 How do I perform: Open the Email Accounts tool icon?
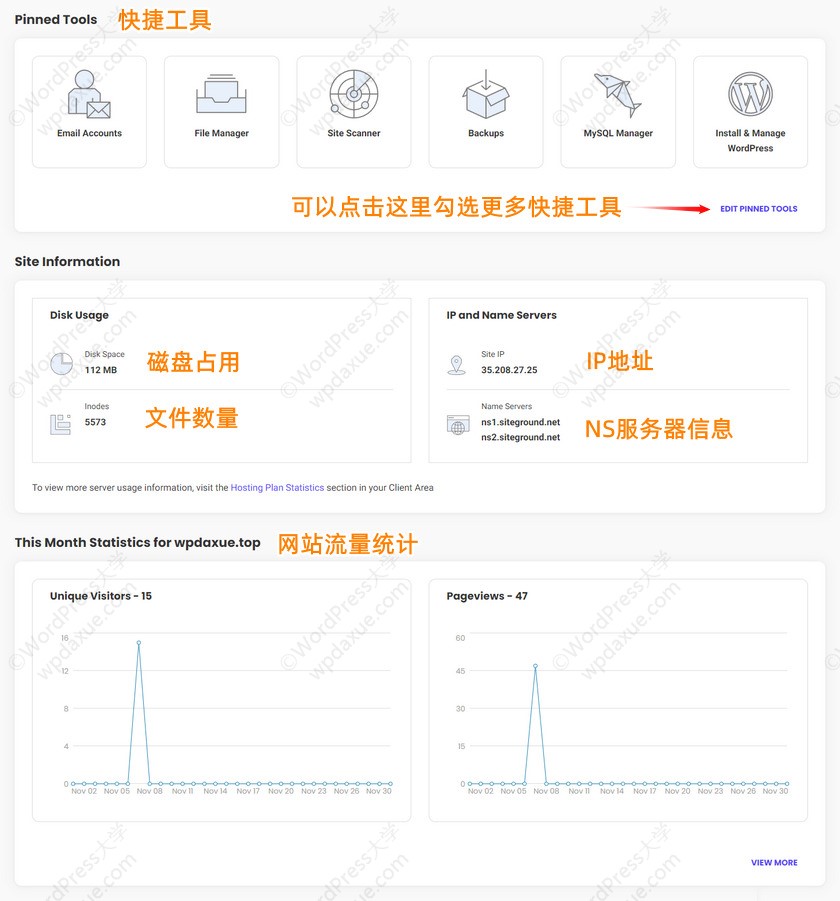pos(89,94)
